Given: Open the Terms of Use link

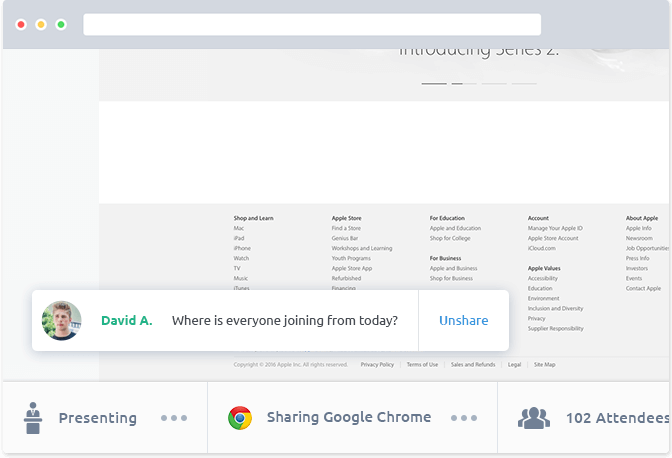Looking at the screenshot, I should (x=422, y=365).
